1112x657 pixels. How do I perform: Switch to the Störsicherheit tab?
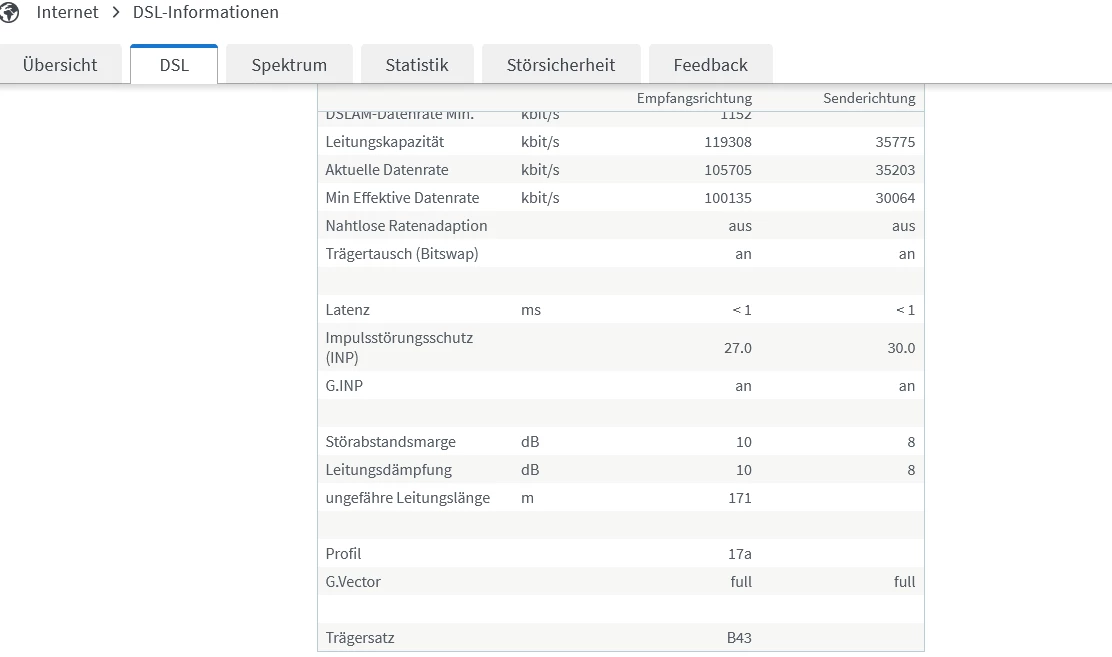pyautogui.click(x=561, y=65)
